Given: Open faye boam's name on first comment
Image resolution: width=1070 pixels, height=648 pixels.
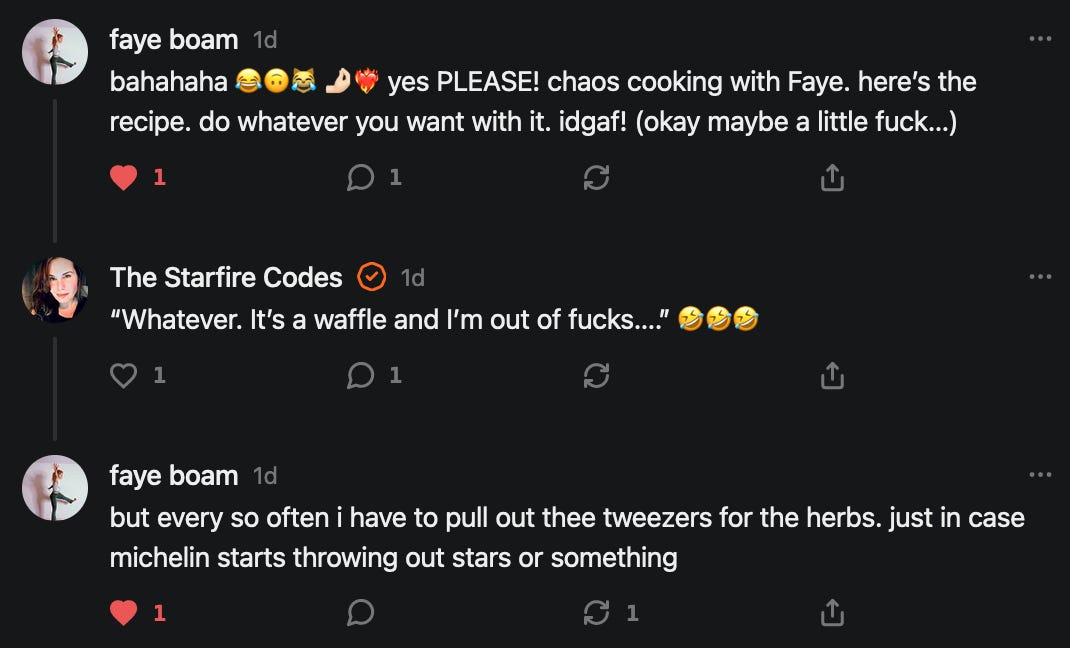Looking at the screenshot, I should point(174,40).
